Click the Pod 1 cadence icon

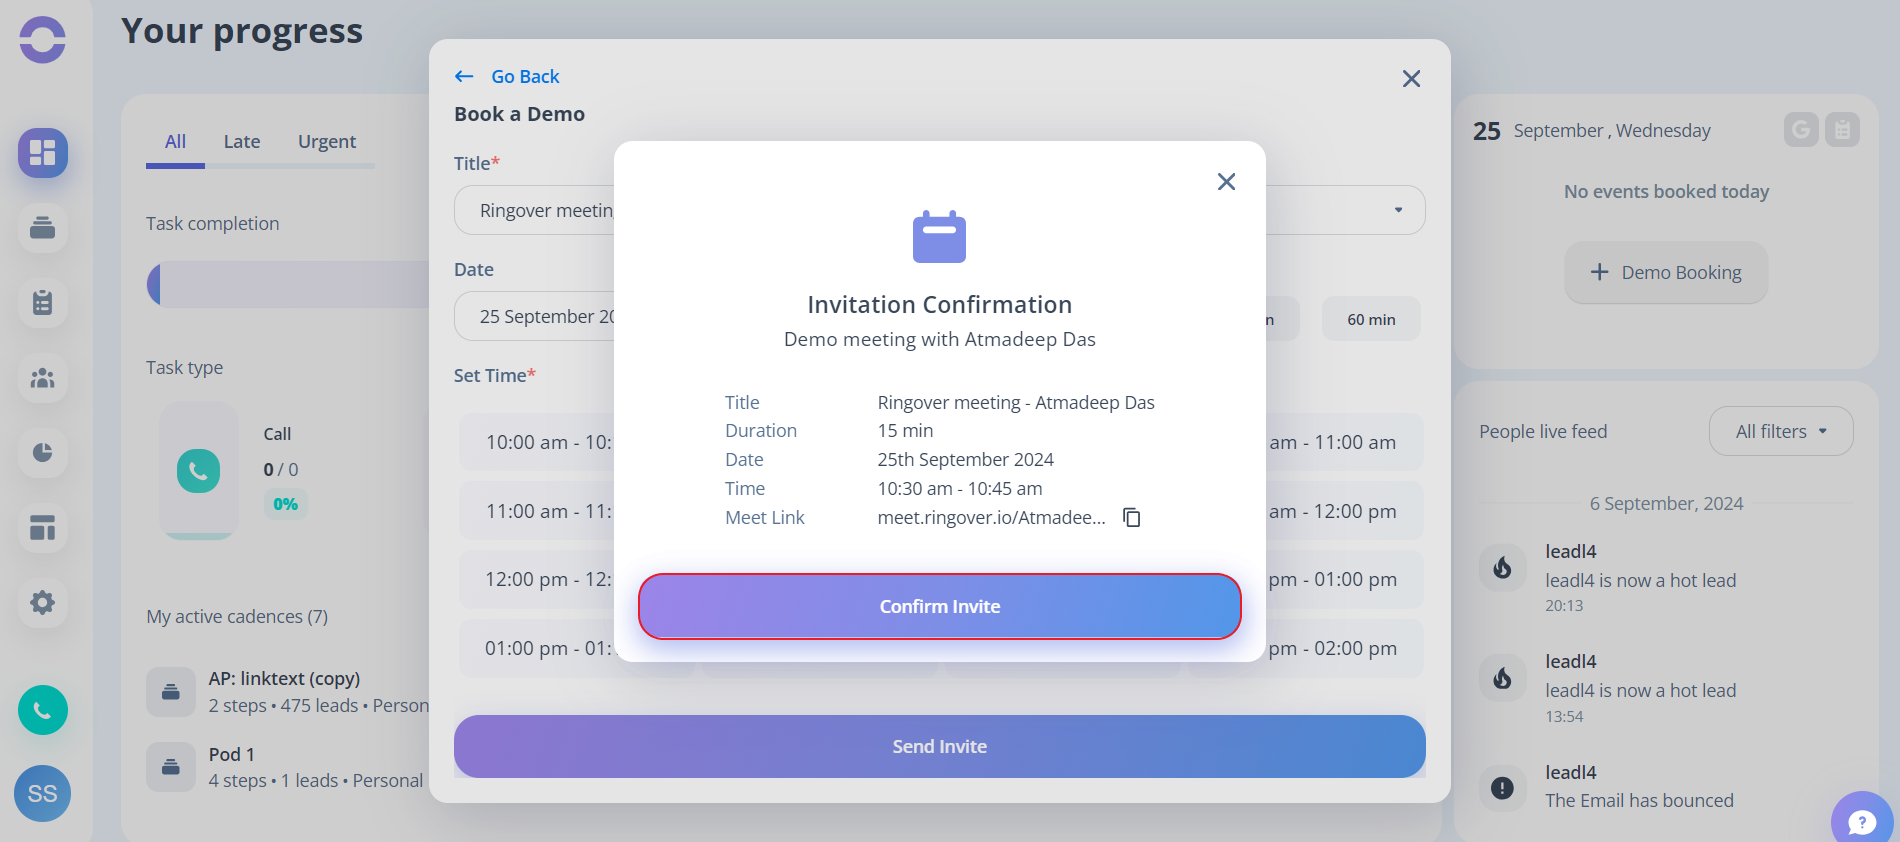pyautogui.click(x=171, y=767)
